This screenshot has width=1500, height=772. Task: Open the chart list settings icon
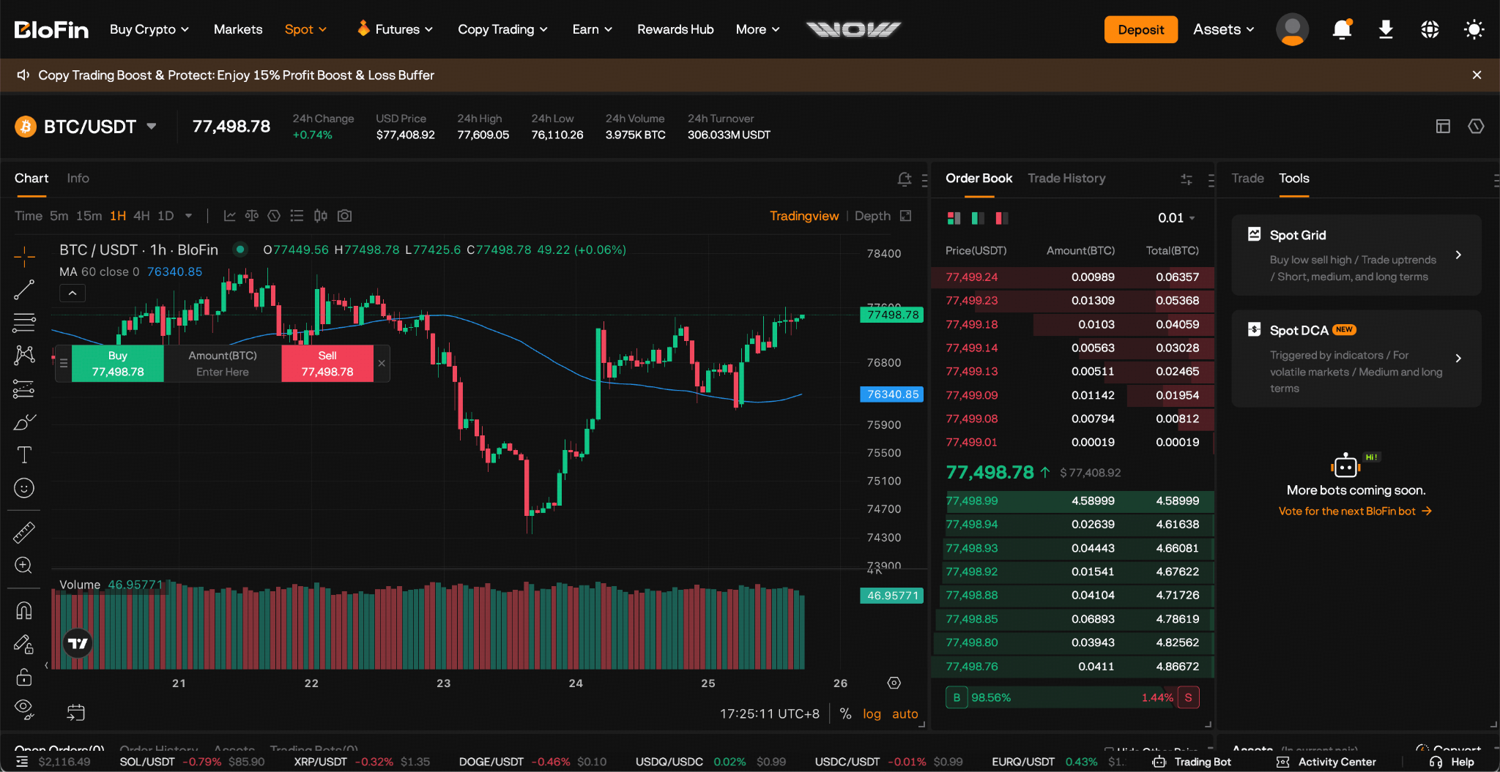297,216
